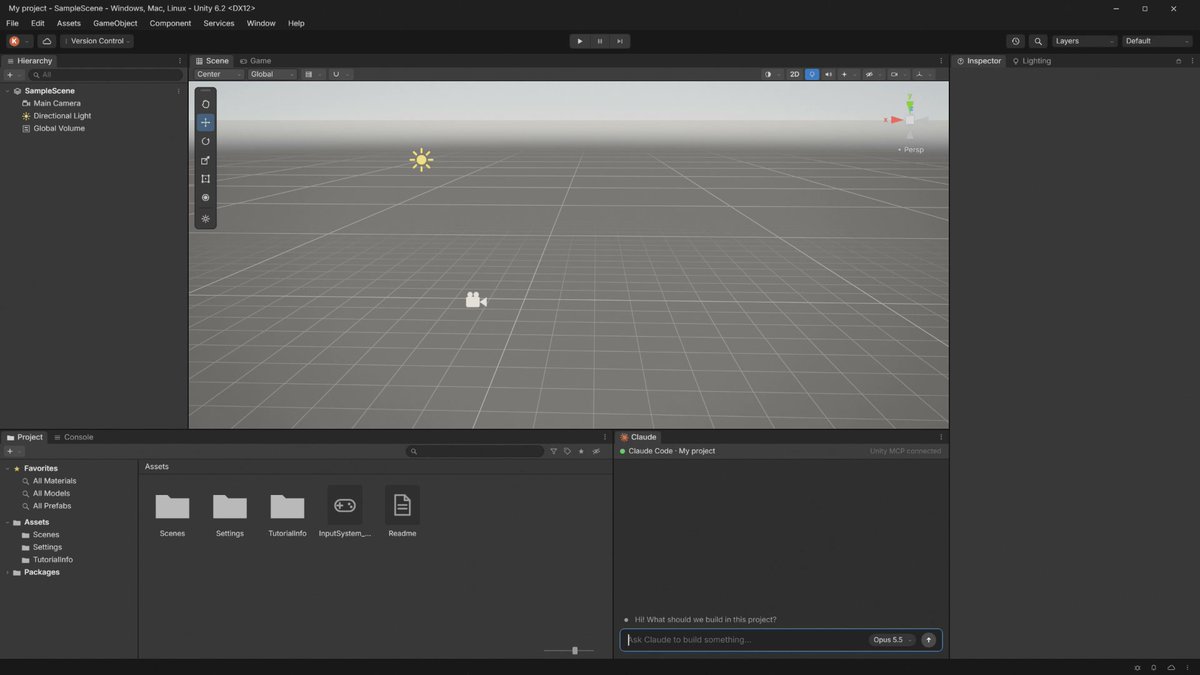This screenshot has width=1200, height=675.
Task: Step forward one frame
Action: tap(620, 41)
